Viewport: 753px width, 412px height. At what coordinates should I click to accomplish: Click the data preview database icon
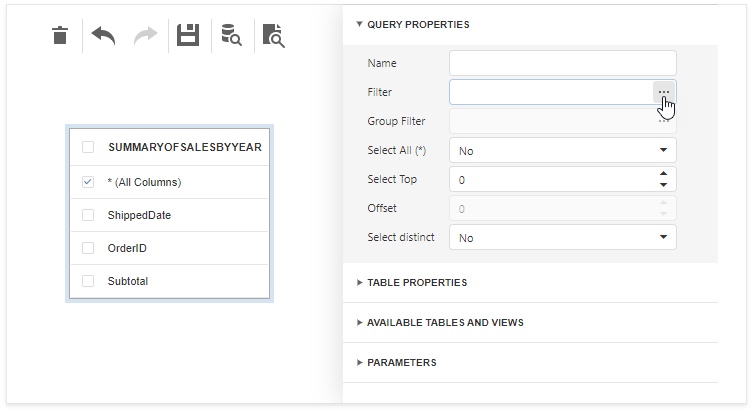pos(231,36)
